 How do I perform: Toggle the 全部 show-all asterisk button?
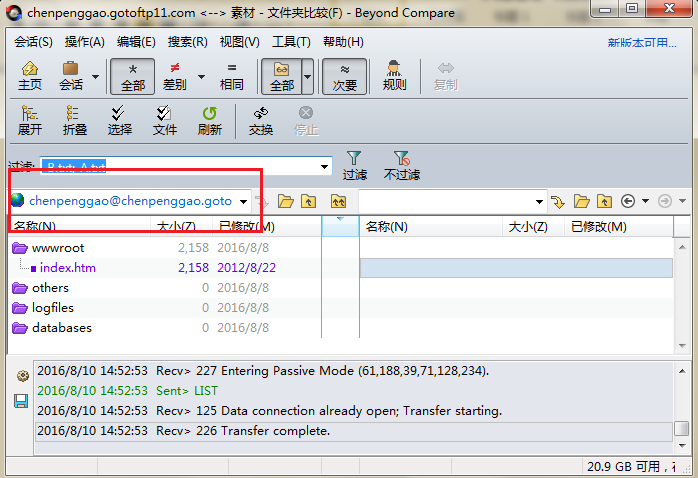(x=132, y=77)
